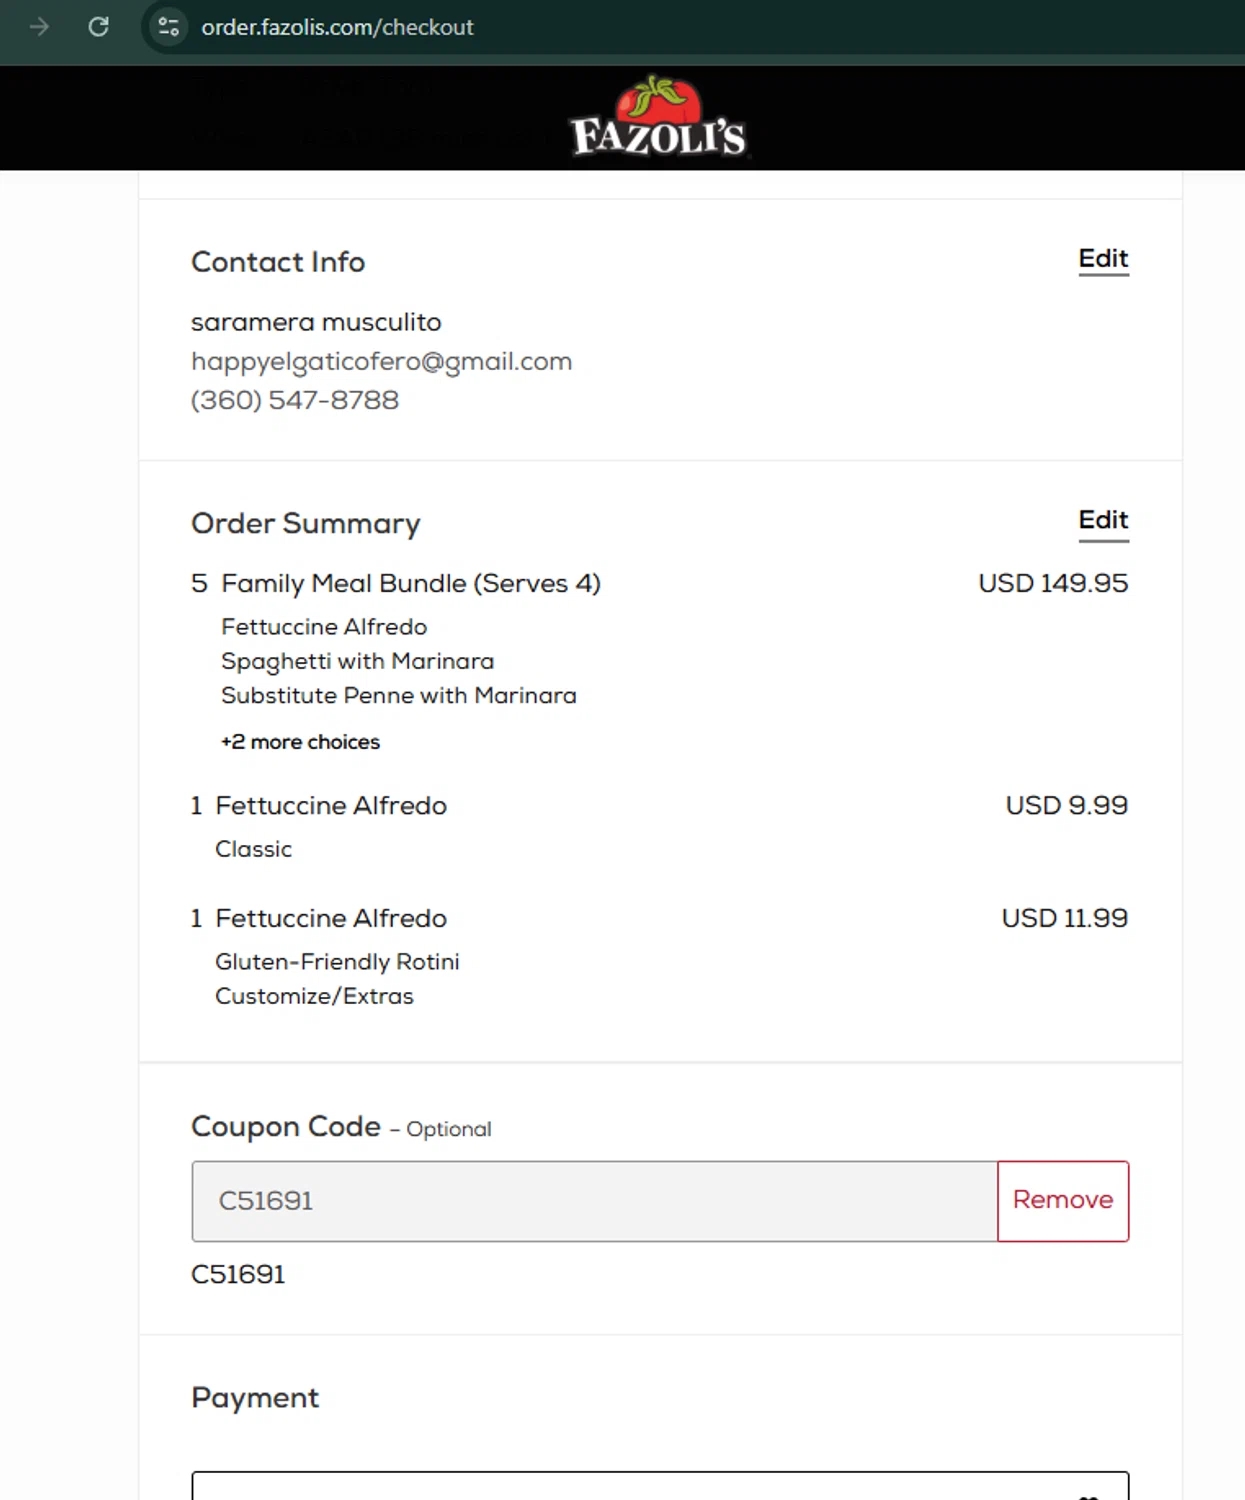Click the saramera musculito contact name
This screenshot has height=1500, width=1245.
316,322
